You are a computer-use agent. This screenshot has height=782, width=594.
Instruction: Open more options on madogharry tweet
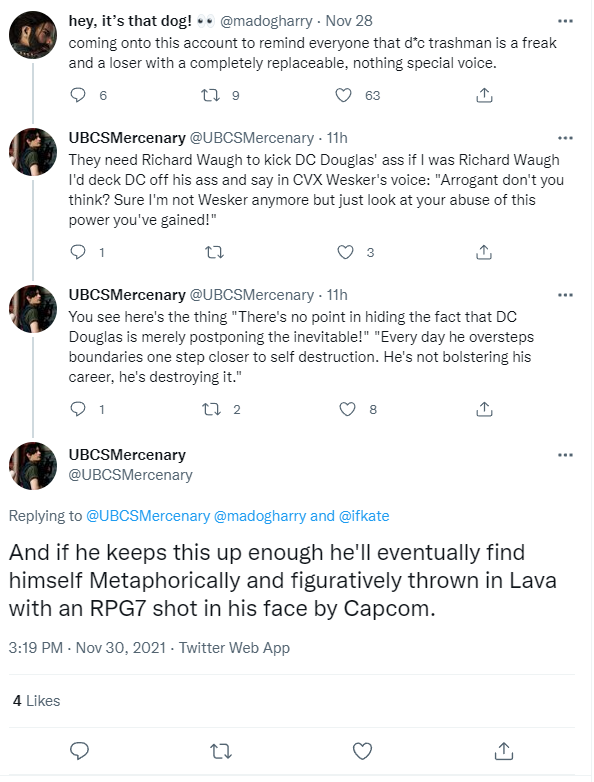[565, 21]
